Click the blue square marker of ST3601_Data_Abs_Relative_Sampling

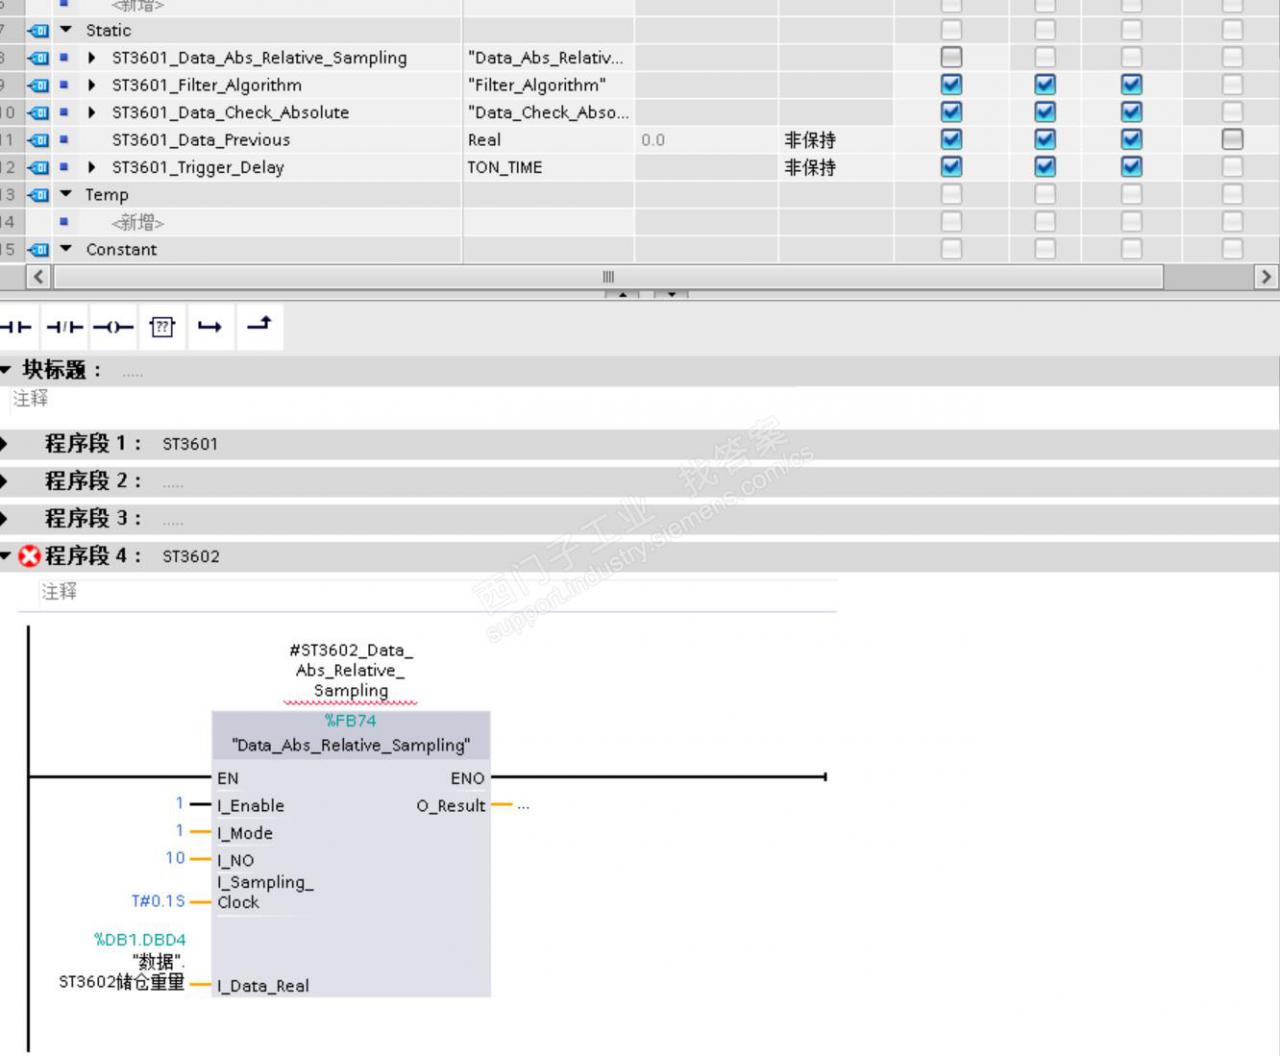tap(64, 58)
